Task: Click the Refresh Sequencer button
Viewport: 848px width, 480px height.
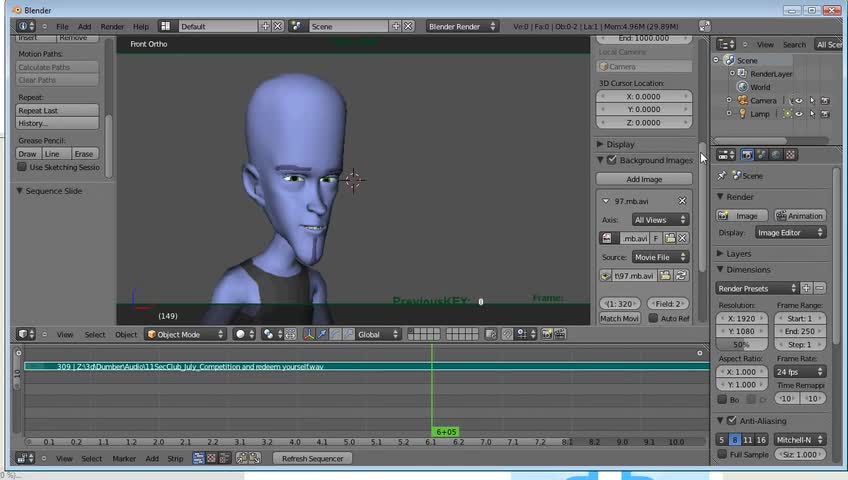Action: click(x=311, y=458)
